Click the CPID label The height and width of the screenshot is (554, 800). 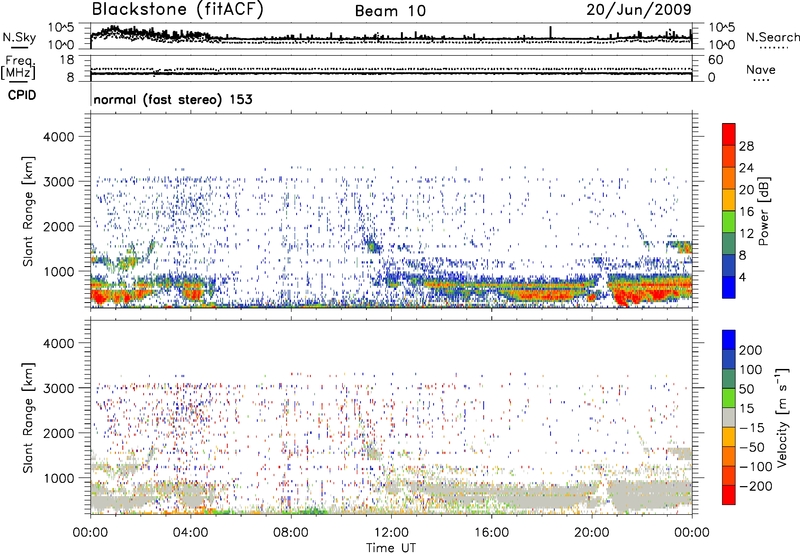[22, 95]
